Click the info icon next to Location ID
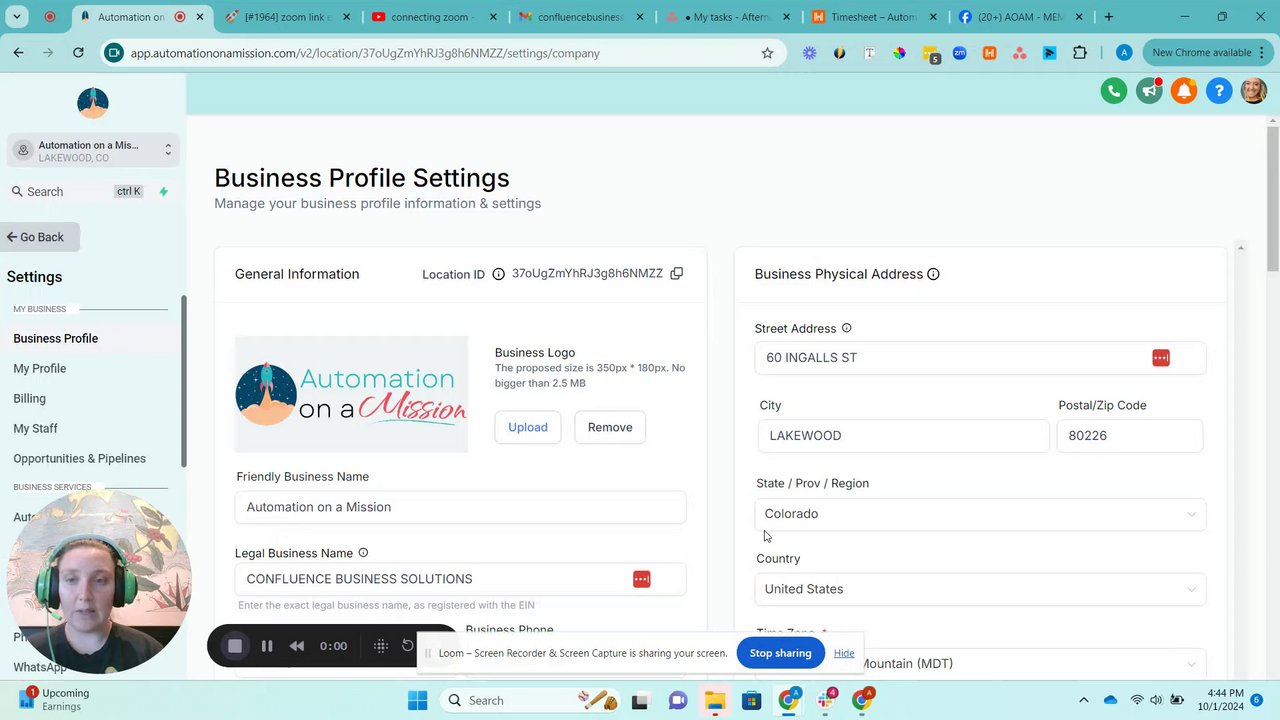 click(498, 274)
